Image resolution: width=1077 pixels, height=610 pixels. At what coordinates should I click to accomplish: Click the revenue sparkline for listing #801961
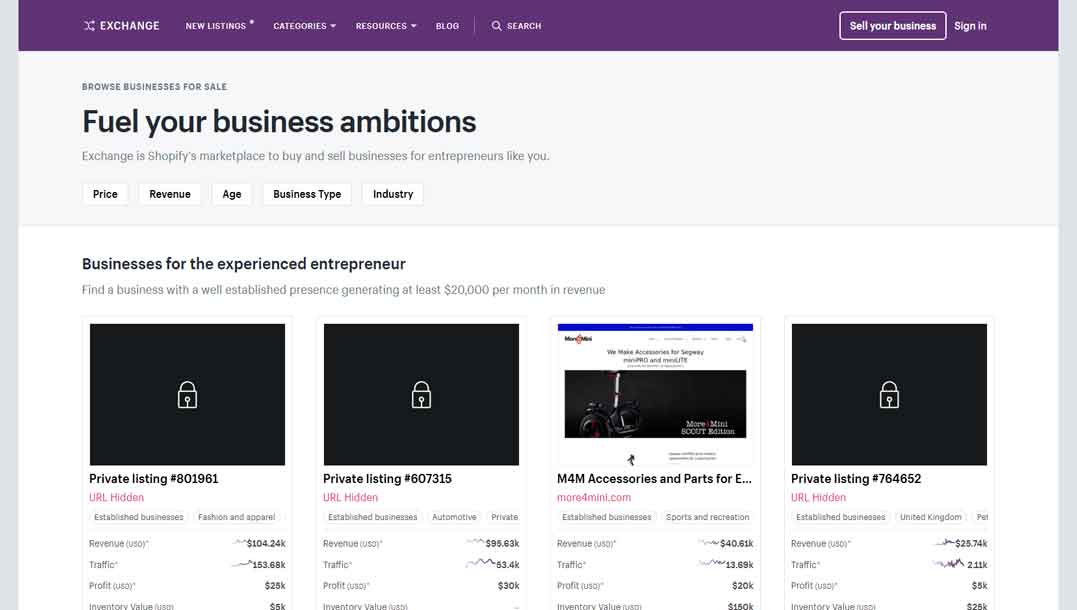240,543
